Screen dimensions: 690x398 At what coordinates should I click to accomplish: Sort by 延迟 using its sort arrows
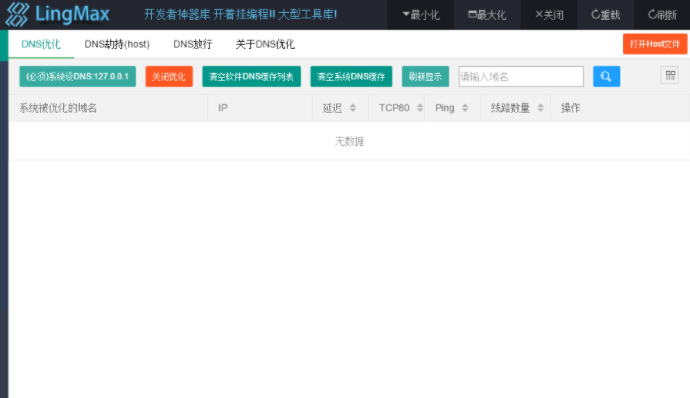point(352,108)
